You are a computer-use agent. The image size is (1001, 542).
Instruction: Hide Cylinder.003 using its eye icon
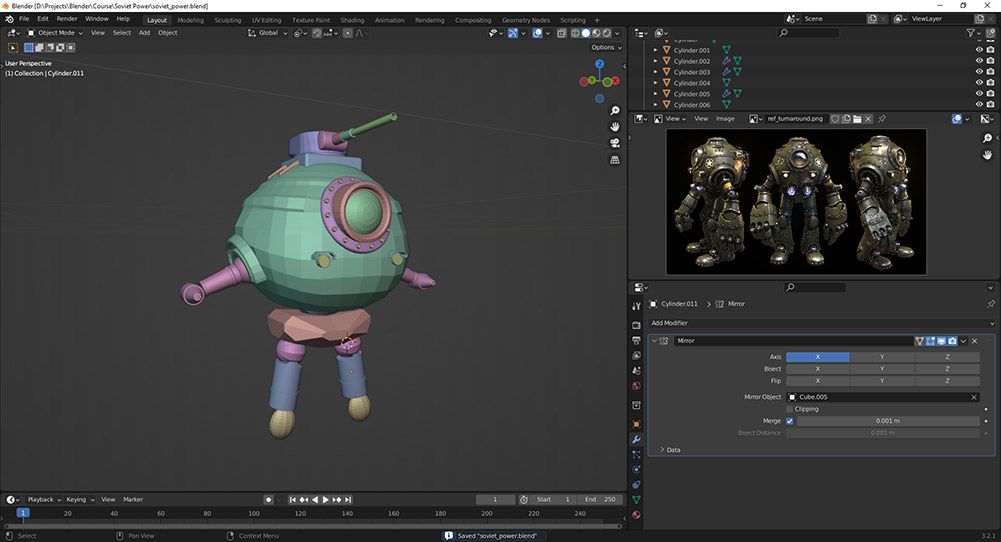(979, 72)
